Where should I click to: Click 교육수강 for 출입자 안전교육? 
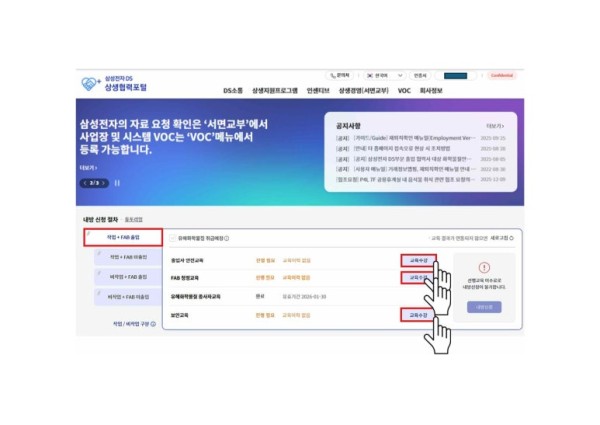click(418, 261)
